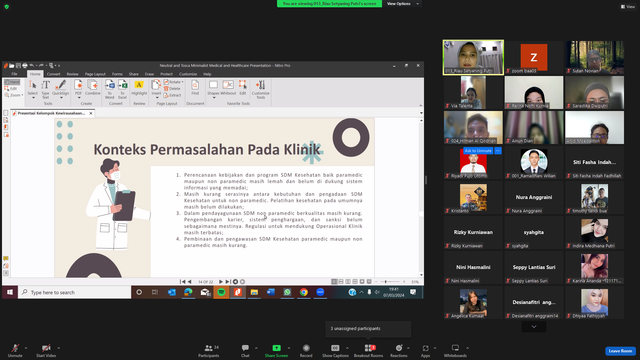This screenshot has height=360, width=640.
Task: Open Zoom Apps
Action: pos(425,351)
